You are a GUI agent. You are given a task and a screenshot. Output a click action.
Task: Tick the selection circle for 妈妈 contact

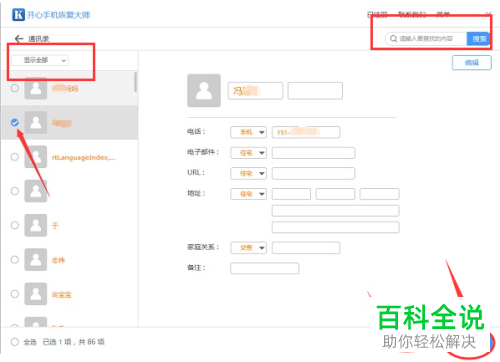pyautogui.click(x=15, y=88)
